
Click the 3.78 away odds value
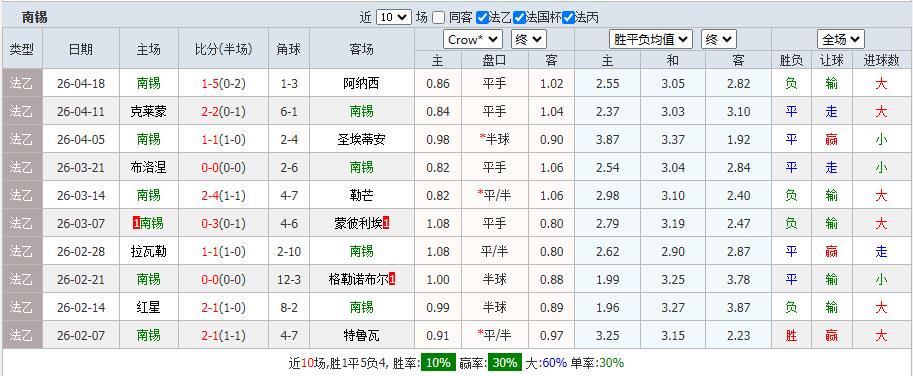click(739, 279)
